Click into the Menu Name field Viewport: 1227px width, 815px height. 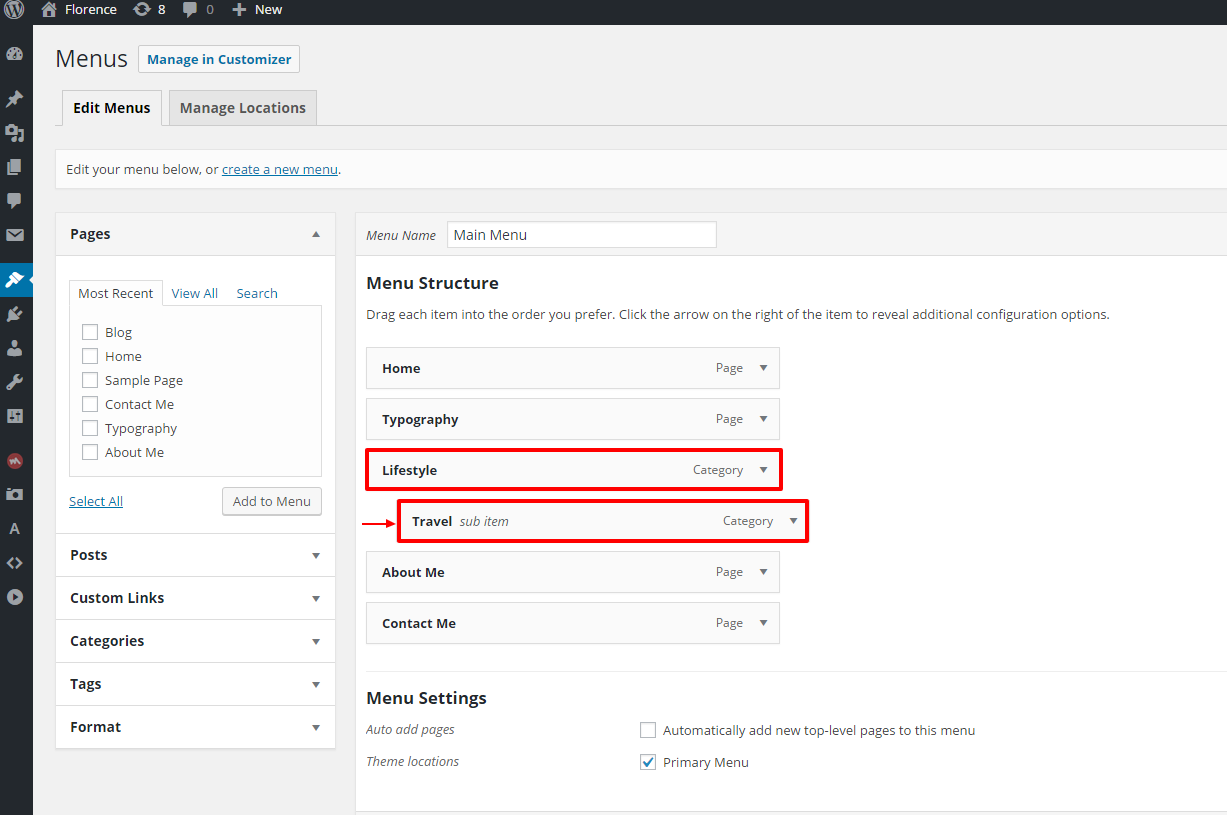(582, 235)
